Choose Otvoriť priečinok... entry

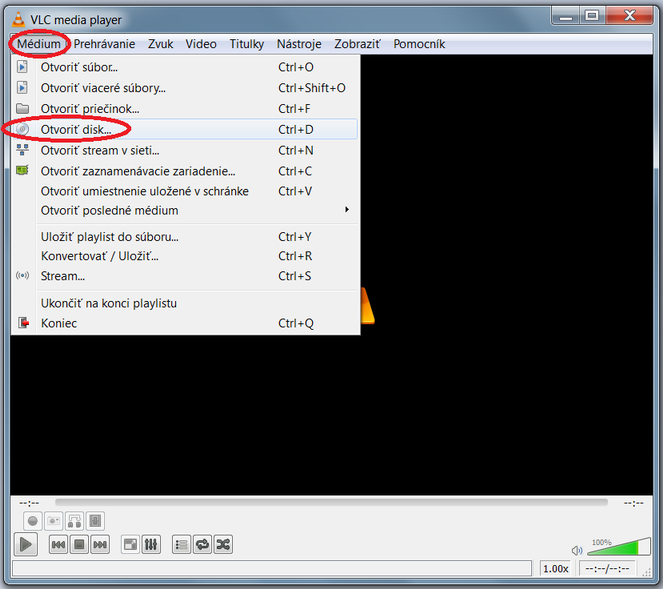pyautogui.click(x=185, y=109)
